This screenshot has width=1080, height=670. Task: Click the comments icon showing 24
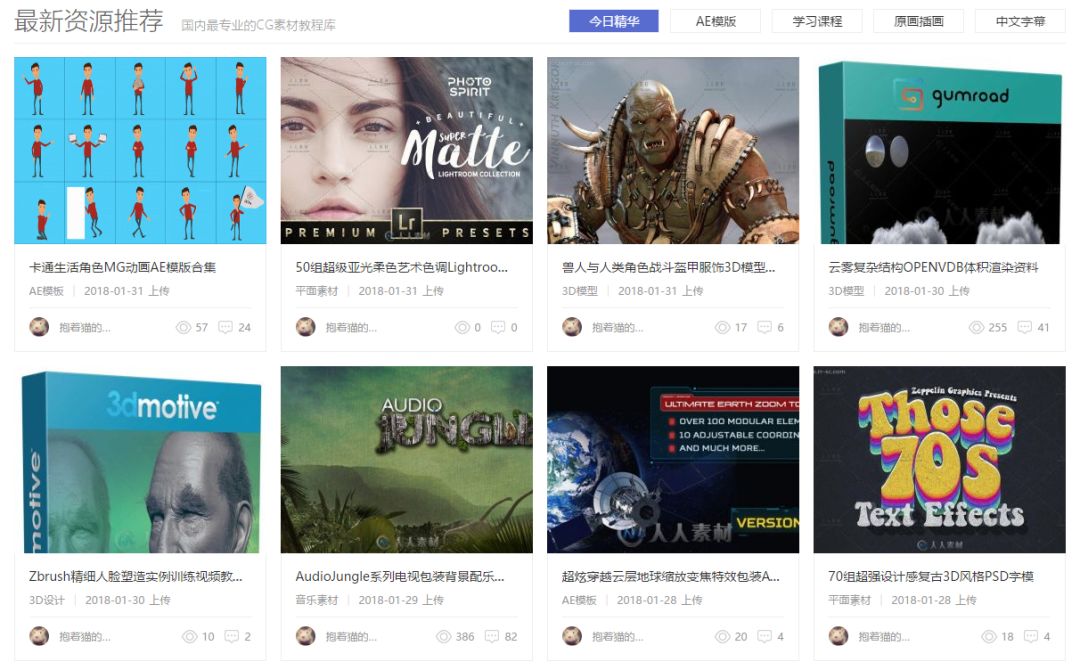tap(225, 327)
